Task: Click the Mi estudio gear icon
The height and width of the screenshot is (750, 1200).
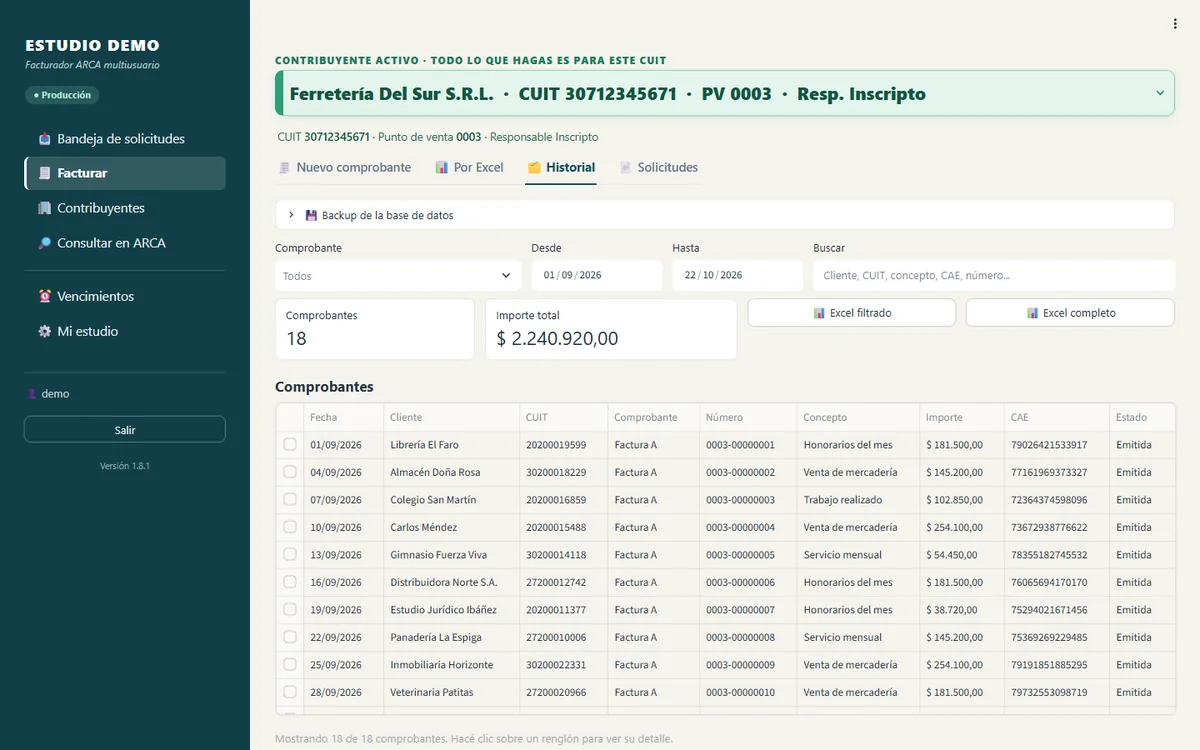Action: tap(45, 331)
